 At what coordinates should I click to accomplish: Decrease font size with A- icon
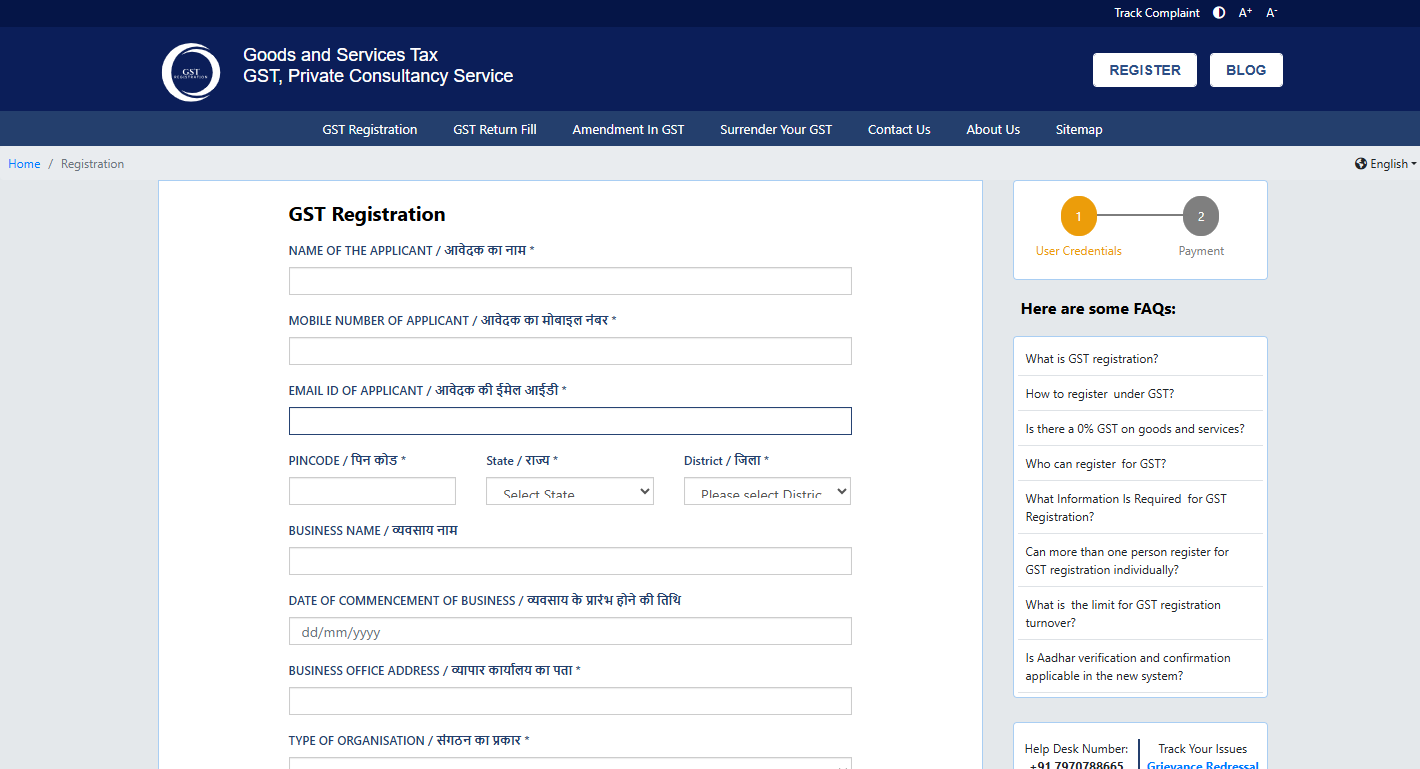click(x=1272, y=13)
